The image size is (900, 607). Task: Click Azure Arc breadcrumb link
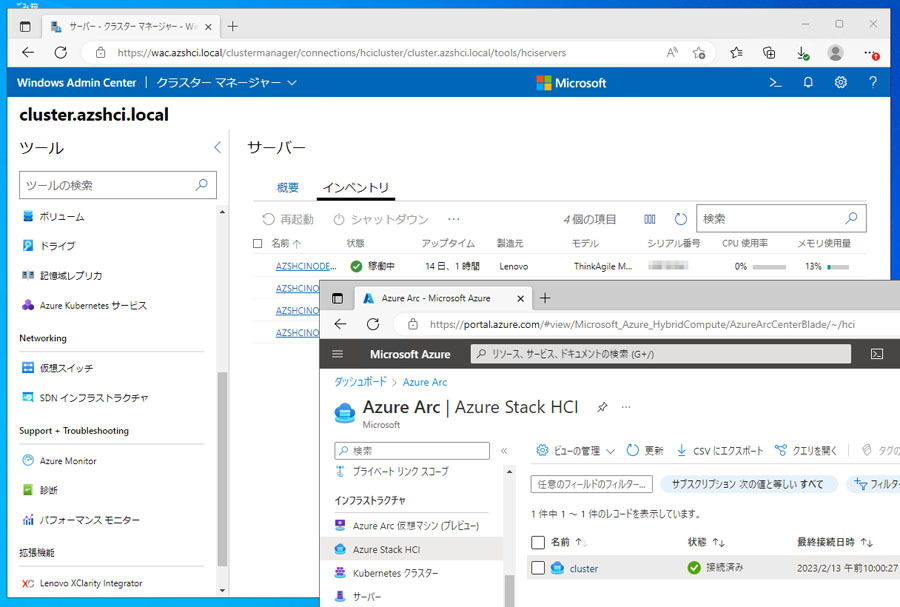[x=425, y=382]
